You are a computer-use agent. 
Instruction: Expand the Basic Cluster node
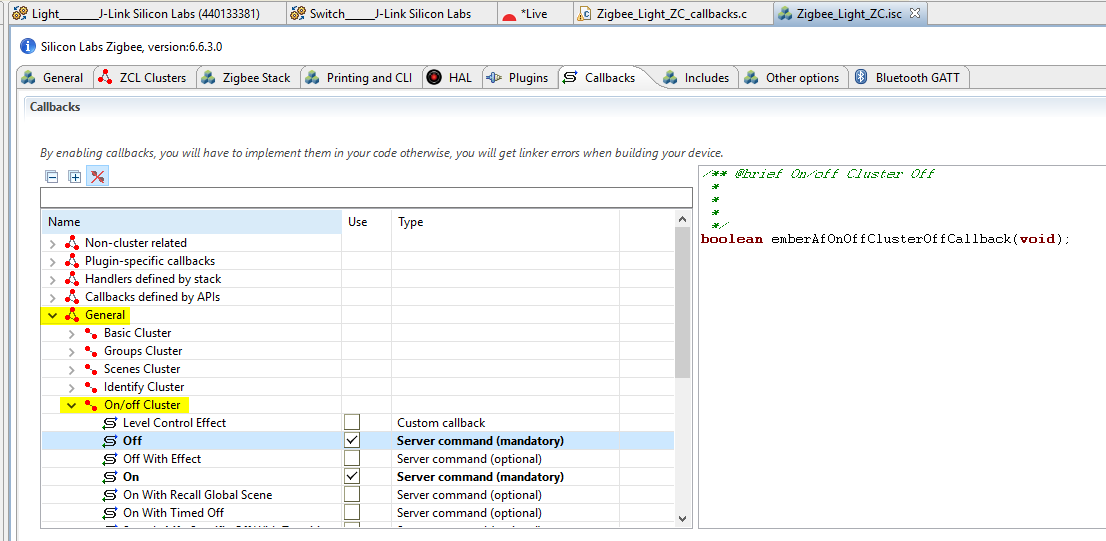[71, 333]
